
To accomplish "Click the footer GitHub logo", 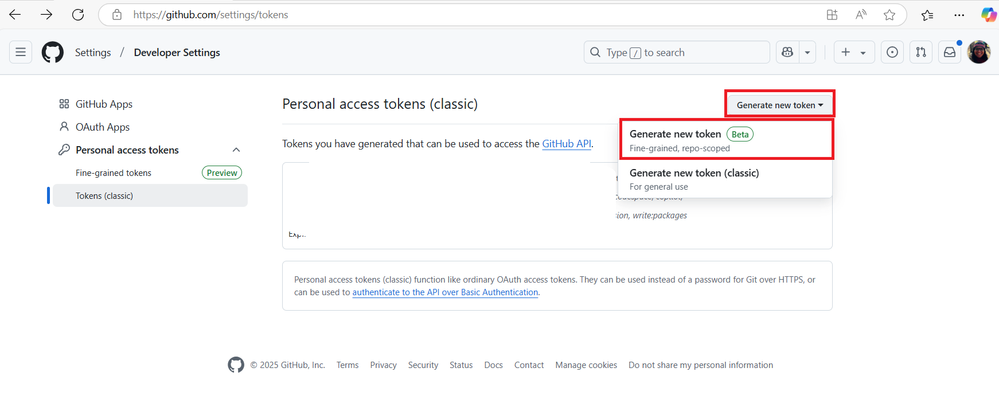I will tap(236, 365).
